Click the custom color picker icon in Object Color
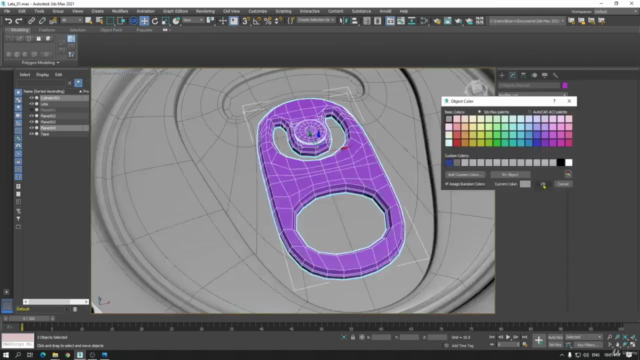 568,174
